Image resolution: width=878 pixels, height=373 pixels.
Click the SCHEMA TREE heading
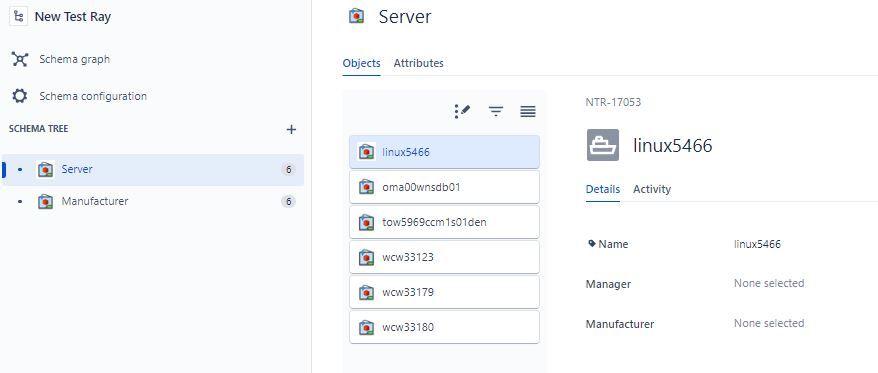pyautogui.click(x=39, y=129)
